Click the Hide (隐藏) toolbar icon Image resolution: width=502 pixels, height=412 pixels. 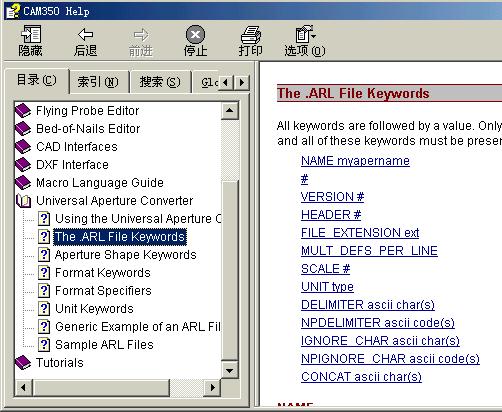pos(30,34)
